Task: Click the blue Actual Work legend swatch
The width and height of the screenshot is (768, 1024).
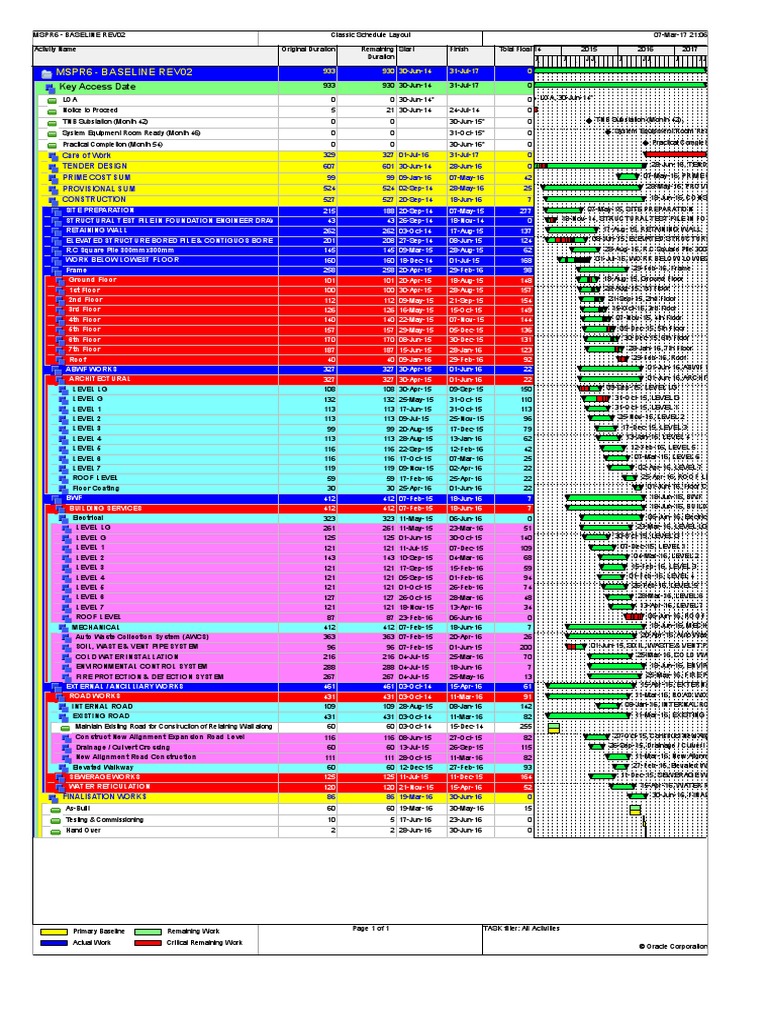Action: 54,943
